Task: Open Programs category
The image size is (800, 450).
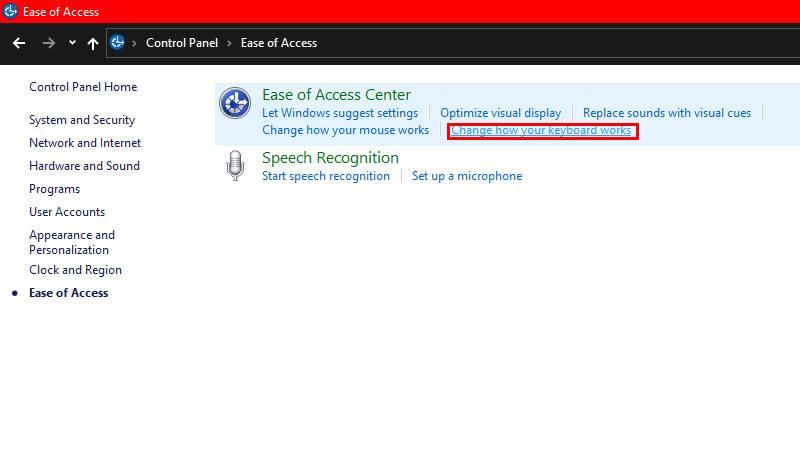Action: click(x=54, y=189)
